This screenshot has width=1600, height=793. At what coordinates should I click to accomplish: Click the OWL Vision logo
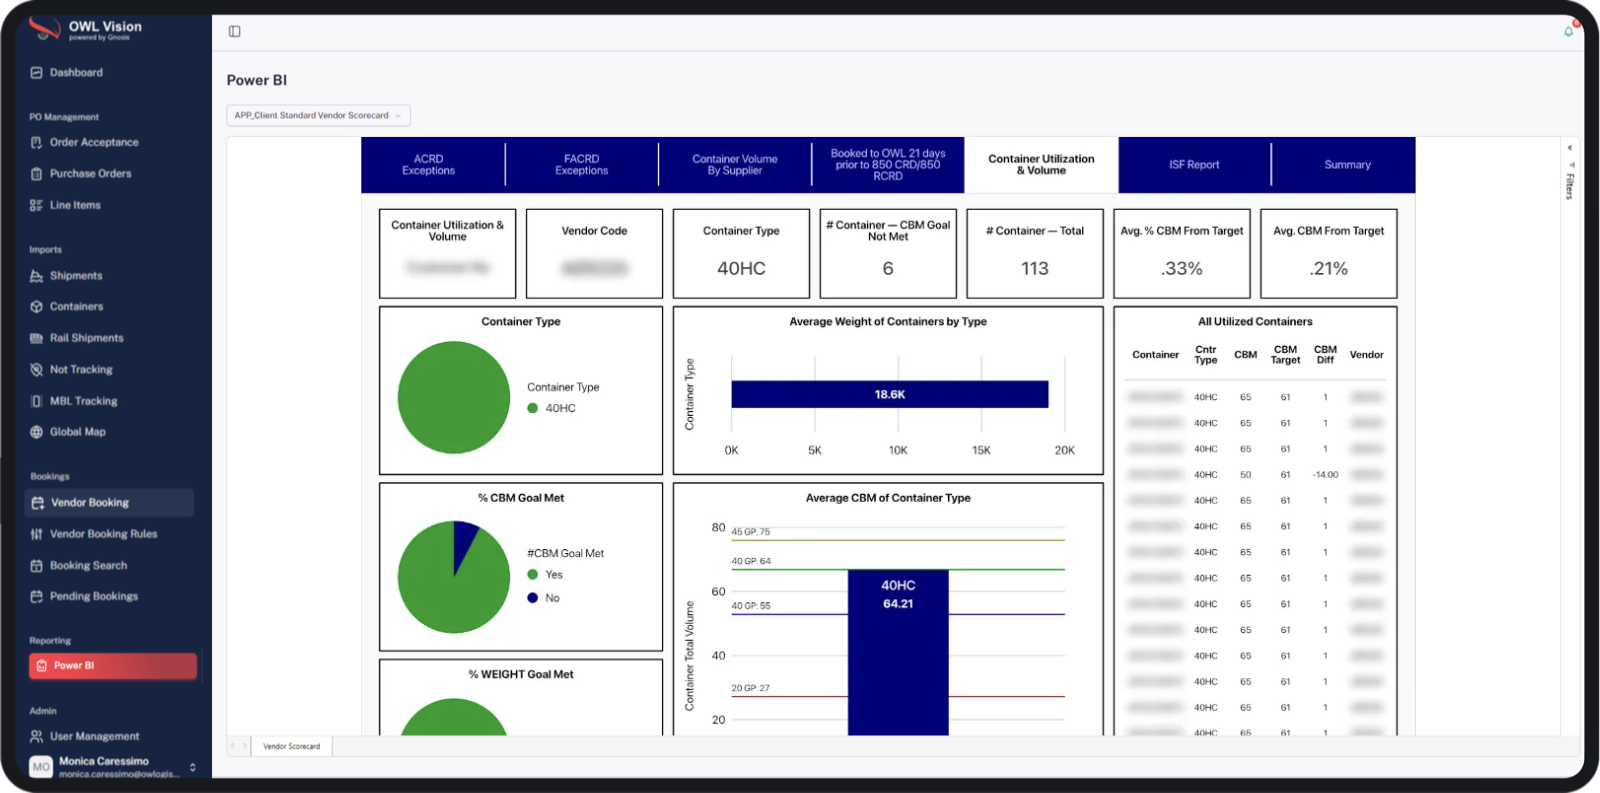point(86,29)
